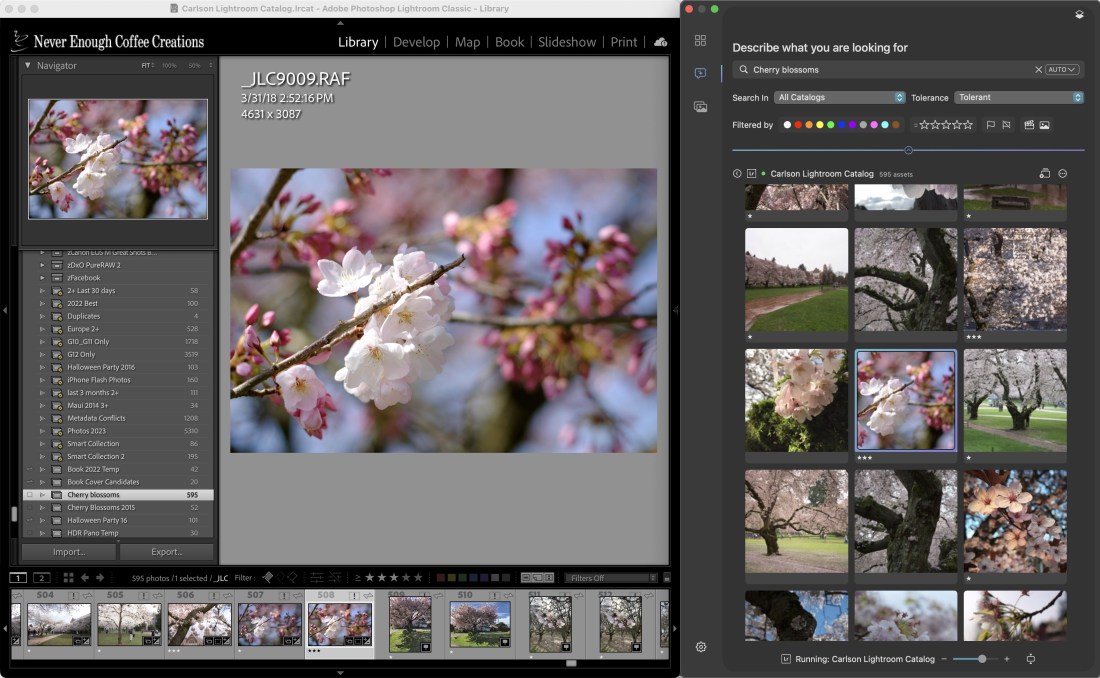Clear the Cherry blossoms search text
Viewport: 1100px width, 678px height.
tap(1038, 70)
